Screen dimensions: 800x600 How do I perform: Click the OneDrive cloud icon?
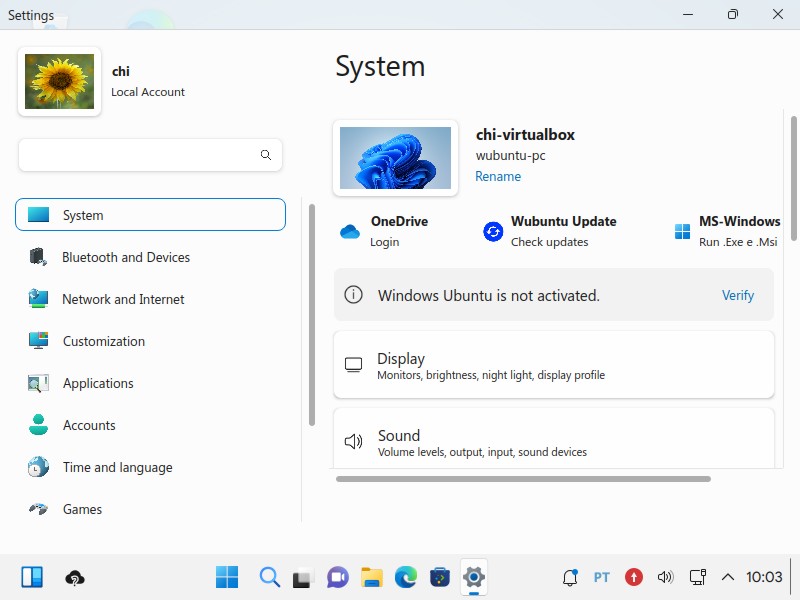(349, 232)
